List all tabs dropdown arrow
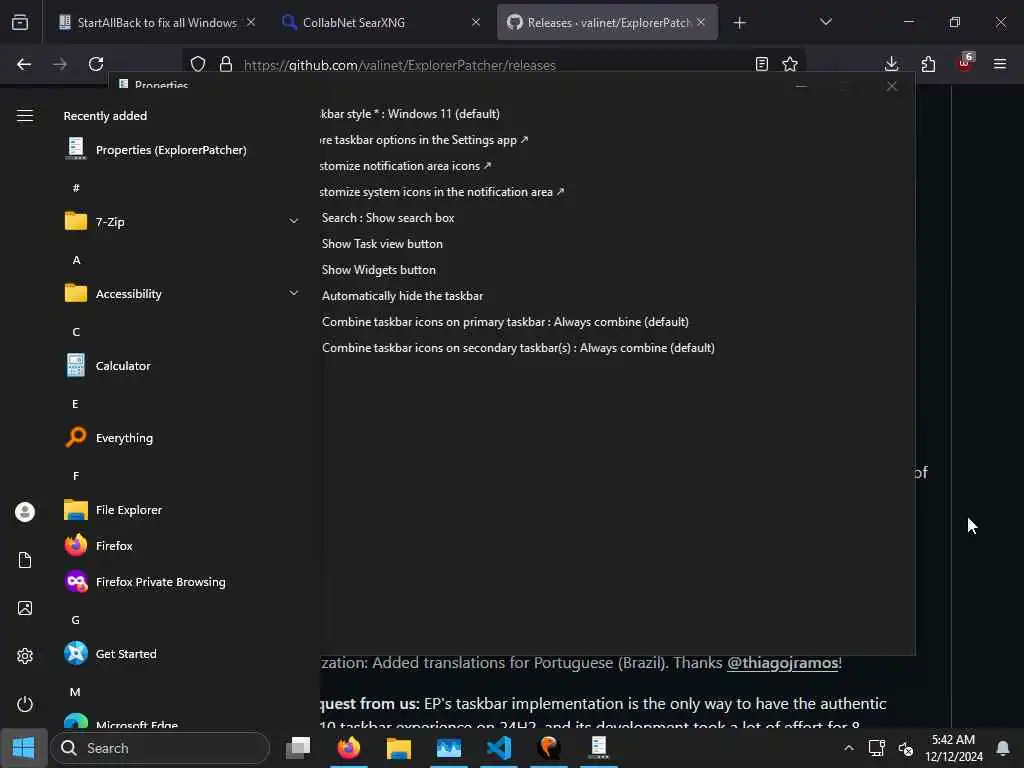The width and height of the screenshot is (1024, 768). pos(825,22)
